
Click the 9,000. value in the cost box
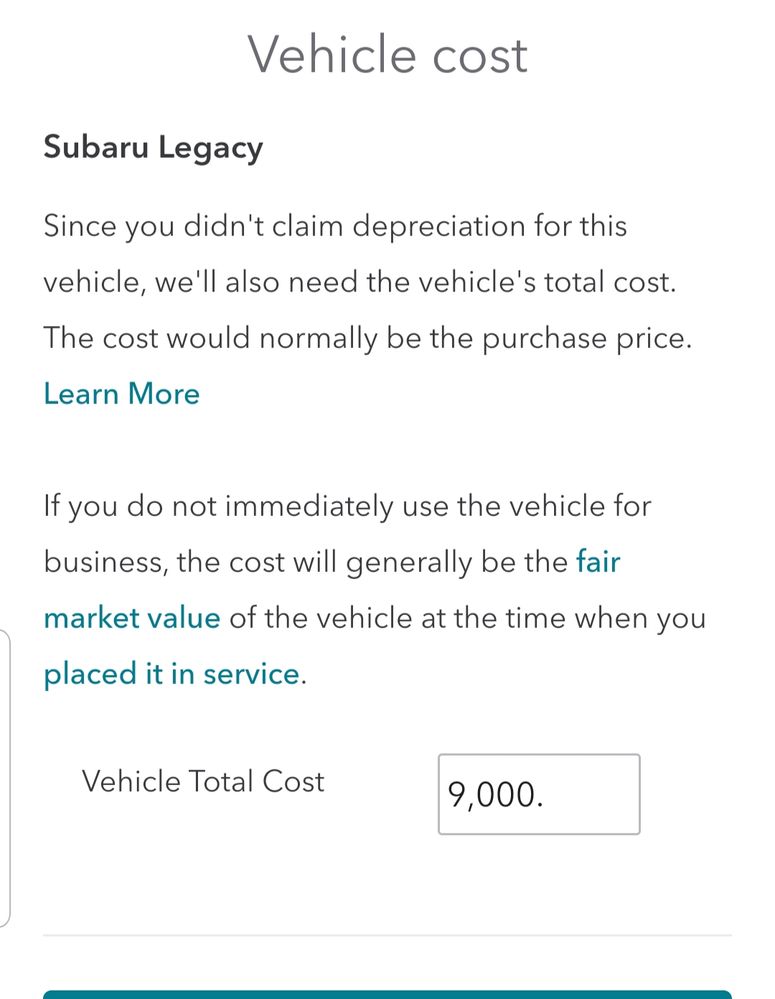pyautogui.click(x=495, y=795)
